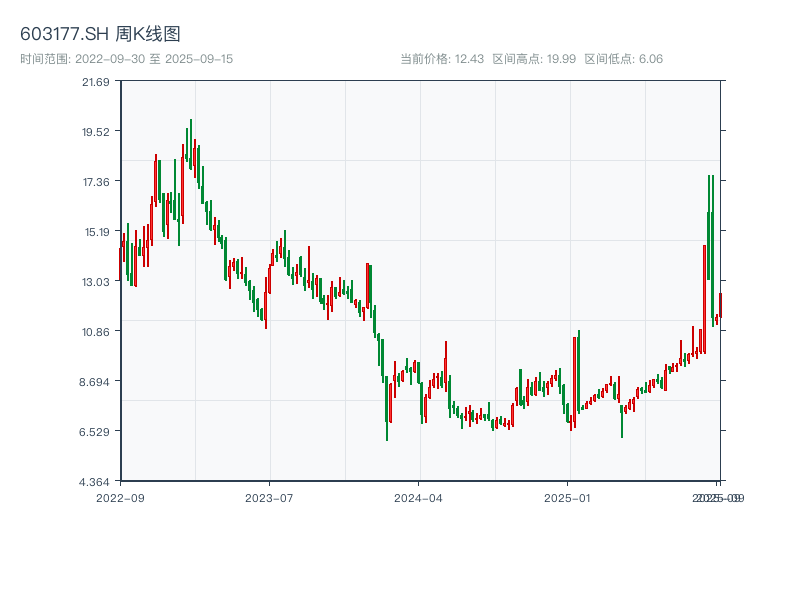This screenshot has height=600, width=800.
Task: Click the y-axis value 15.19
Action: (97, 232)
